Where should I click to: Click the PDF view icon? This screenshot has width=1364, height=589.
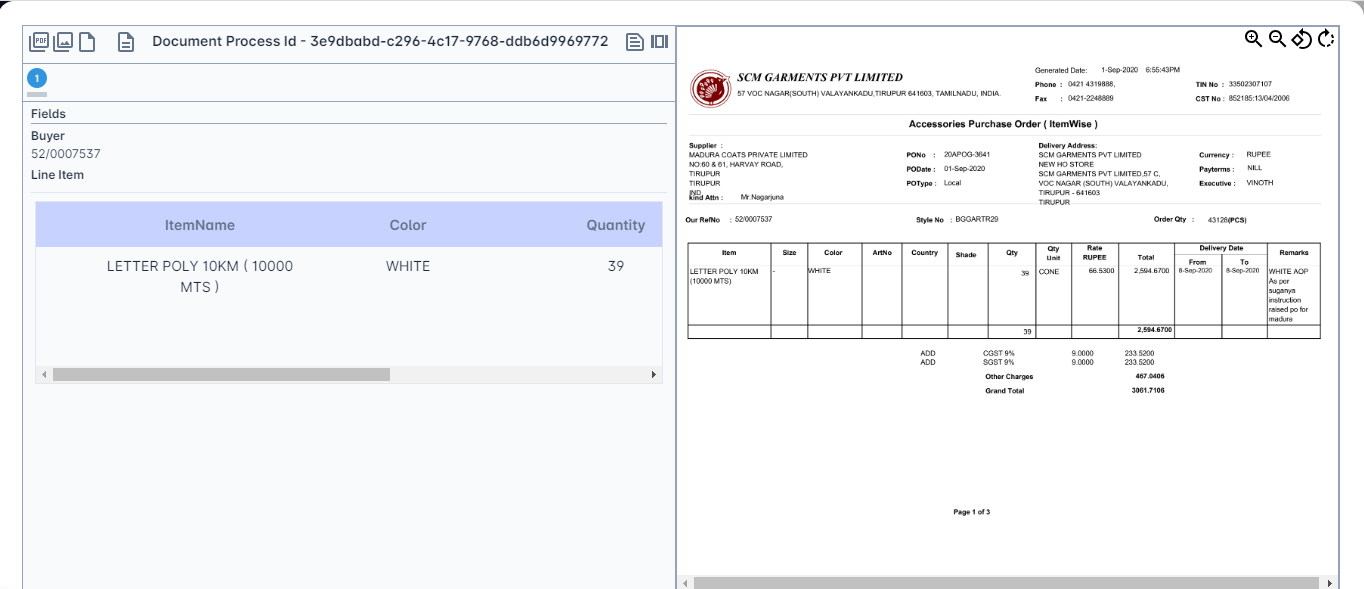pyautogui.click(x=40, y=41)
